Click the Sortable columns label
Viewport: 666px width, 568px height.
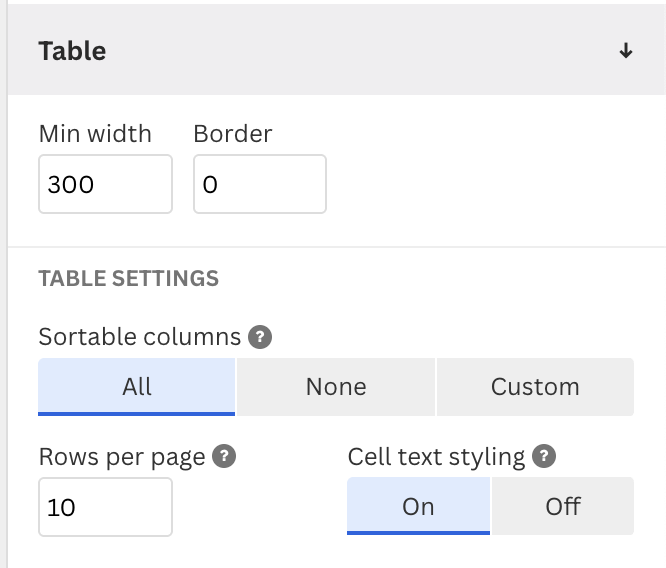140,337
